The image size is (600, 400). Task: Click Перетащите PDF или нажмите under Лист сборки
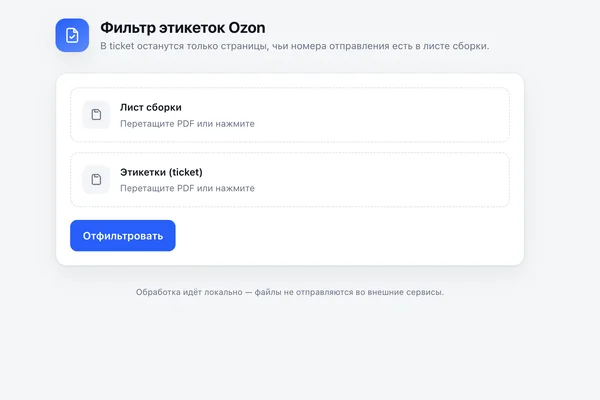tap(188, 124)
